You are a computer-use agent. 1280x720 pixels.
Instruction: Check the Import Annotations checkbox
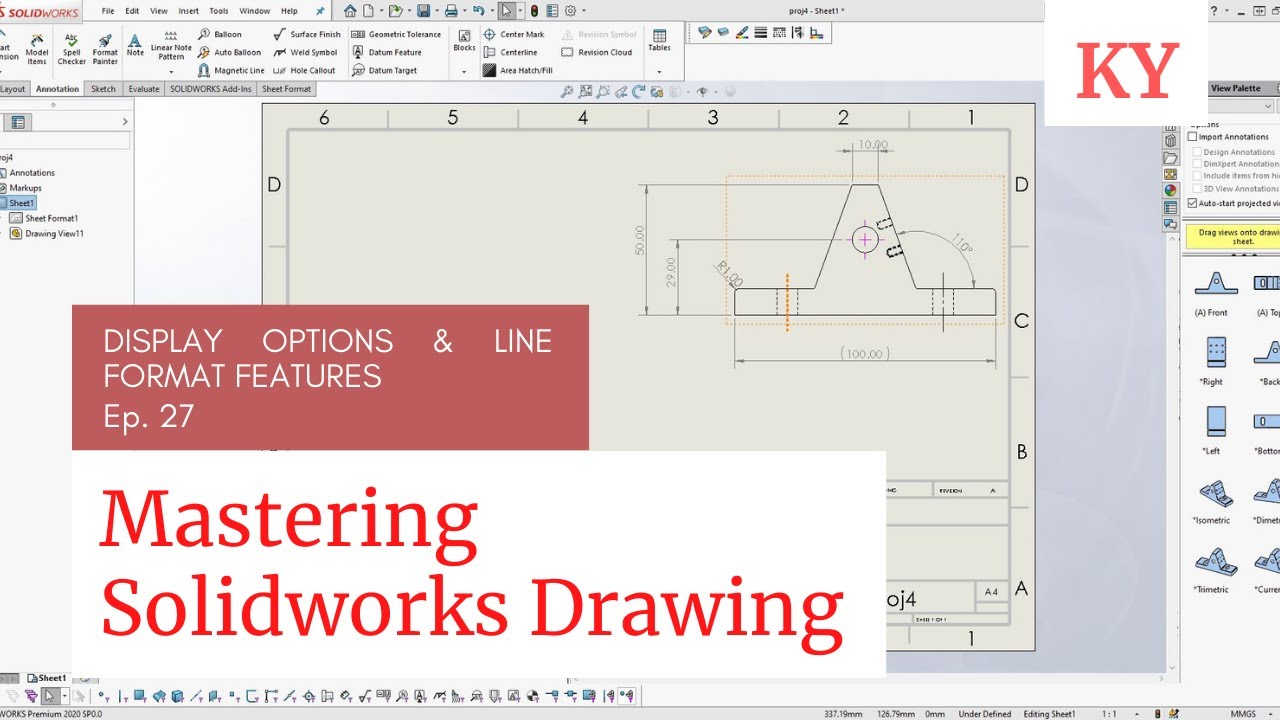click(x=1192, y=137)
